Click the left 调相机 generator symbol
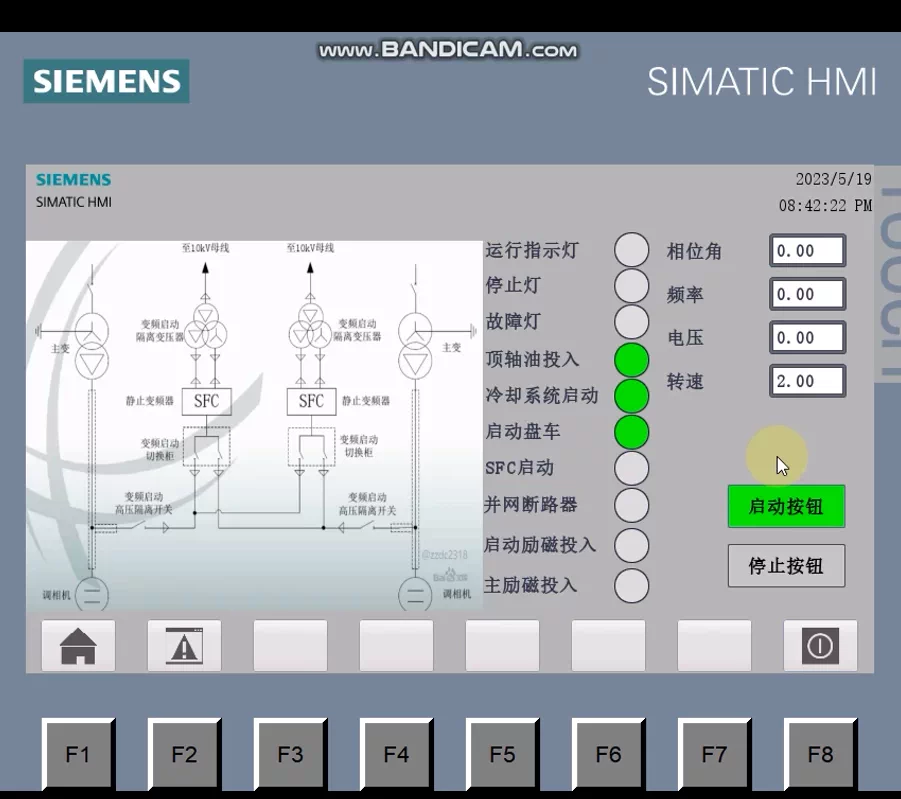901x799 pixels. [92, 593]
